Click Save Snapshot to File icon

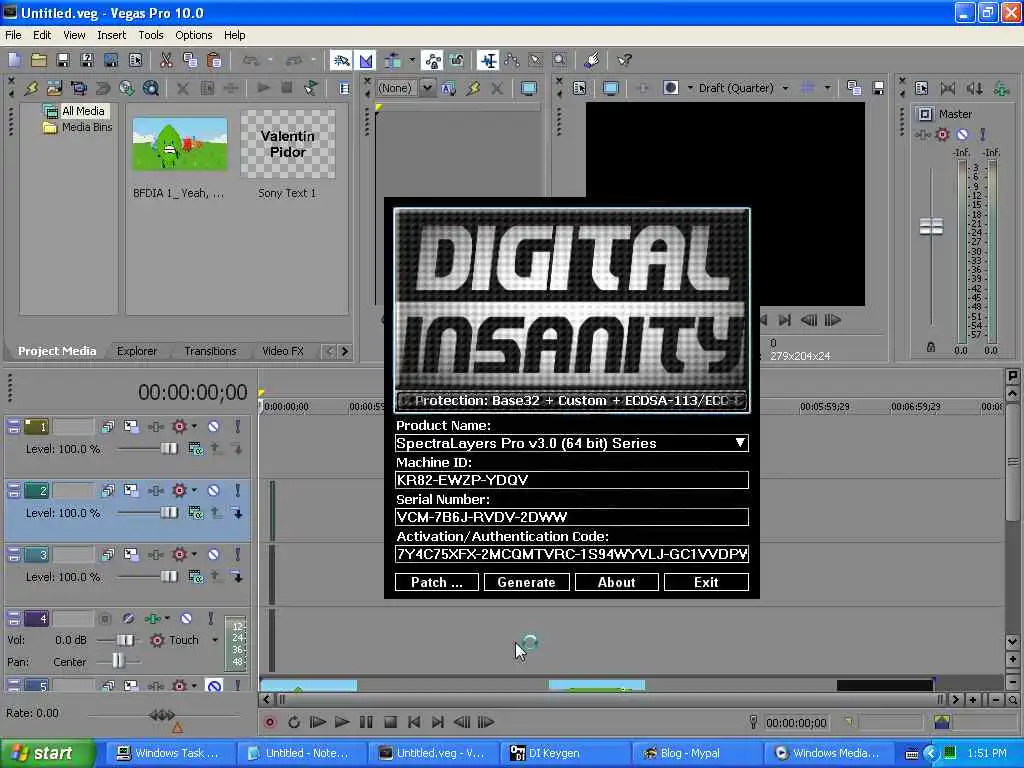[x=878, y=88]
